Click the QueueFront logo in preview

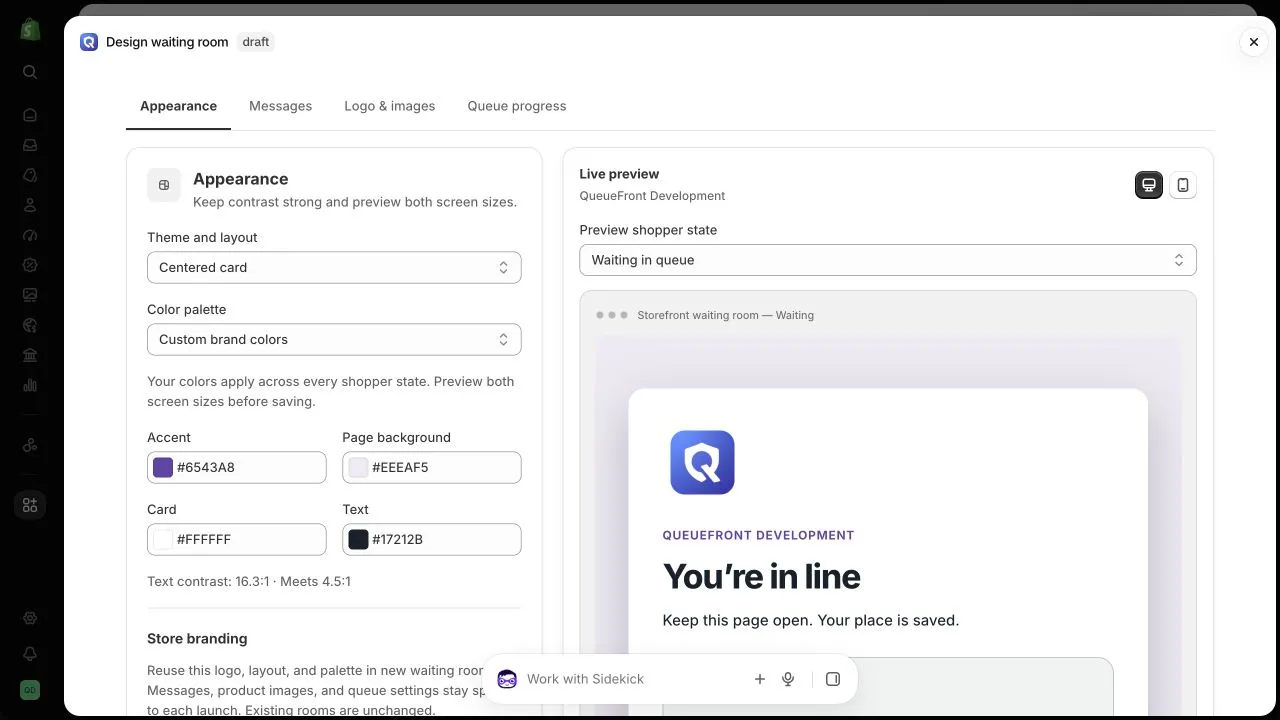[702, 462]
